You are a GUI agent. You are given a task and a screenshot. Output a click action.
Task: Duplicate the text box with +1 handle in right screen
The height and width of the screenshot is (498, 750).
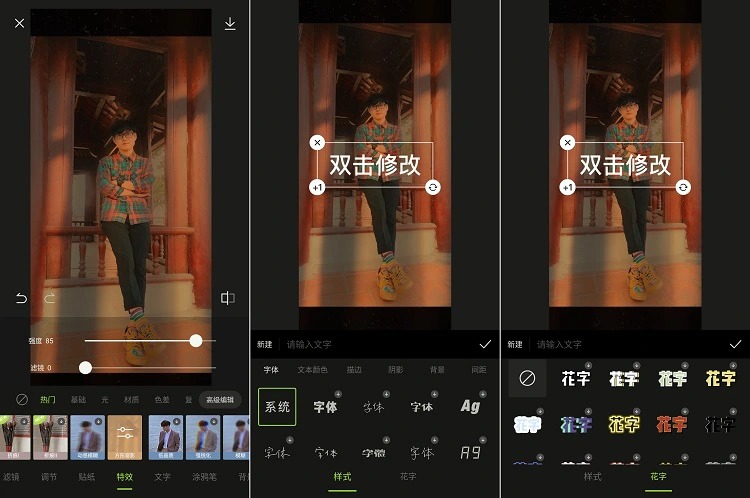click(x=567, y=187)
